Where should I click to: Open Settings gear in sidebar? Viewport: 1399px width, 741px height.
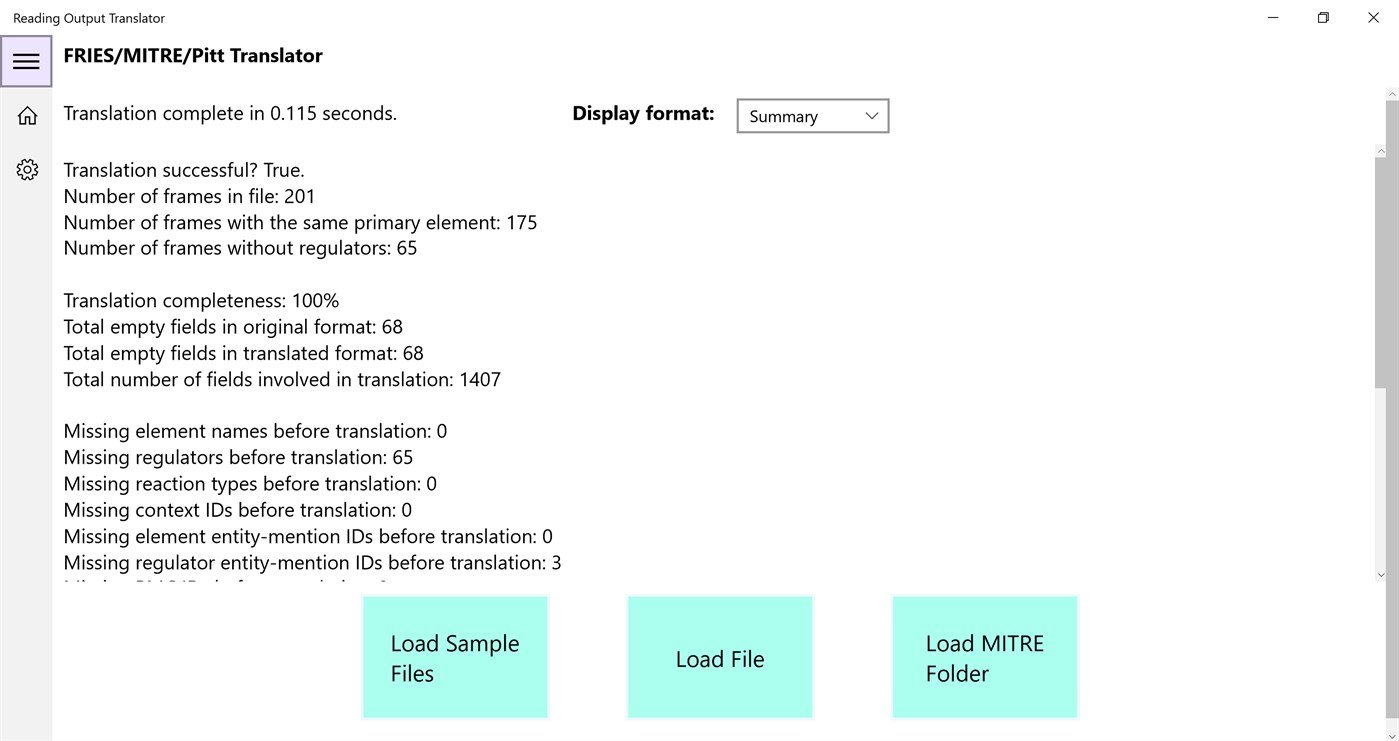tap(27, 170)
